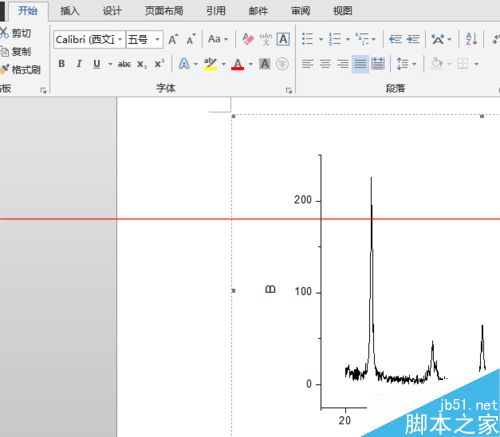Open the Calibri font name dropdown
The image size is (500, 437).
(x=120, y=39)
